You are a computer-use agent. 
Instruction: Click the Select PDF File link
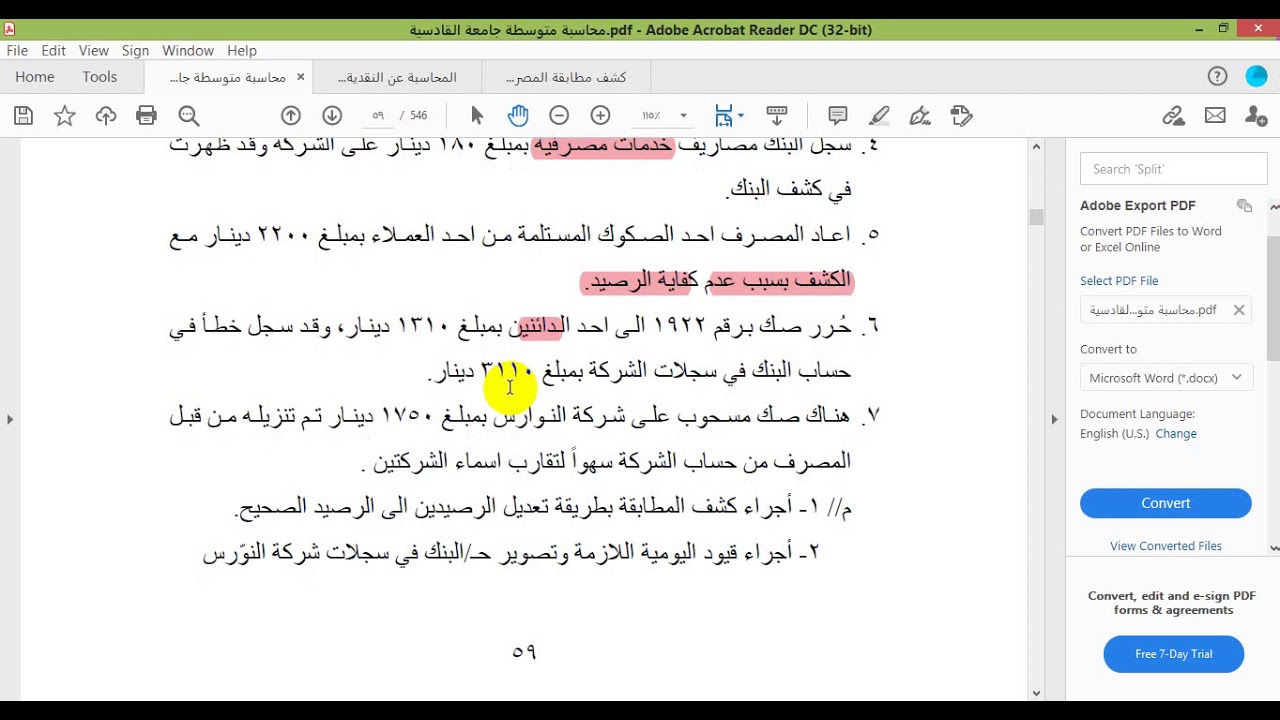point(1119,281)
